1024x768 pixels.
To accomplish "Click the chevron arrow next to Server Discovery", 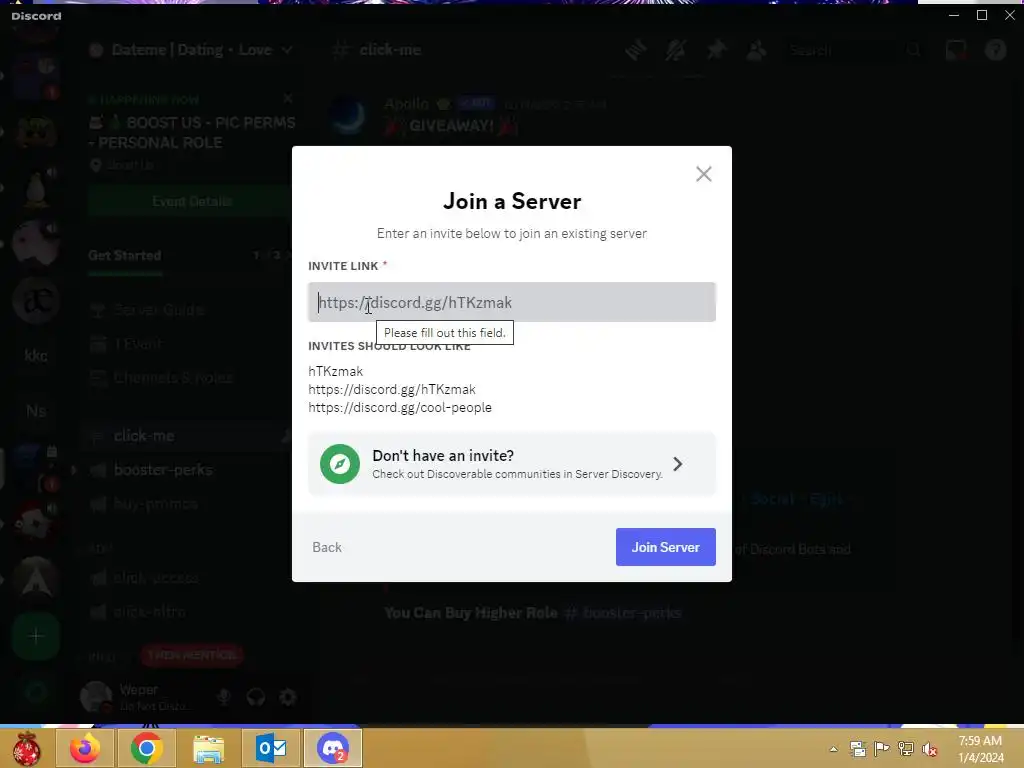I will [678, 464].
